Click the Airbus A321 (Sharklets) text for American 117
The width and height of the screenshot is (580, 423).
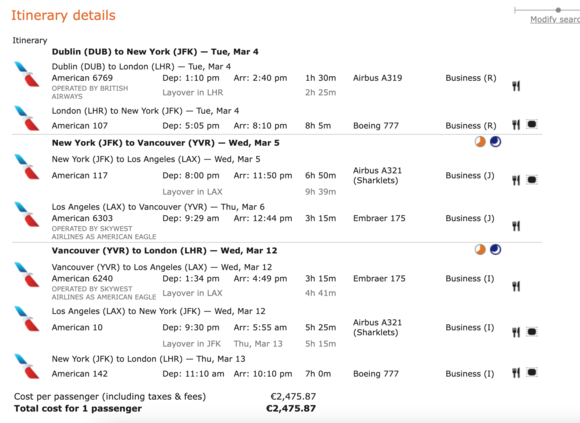coord(377,175)
